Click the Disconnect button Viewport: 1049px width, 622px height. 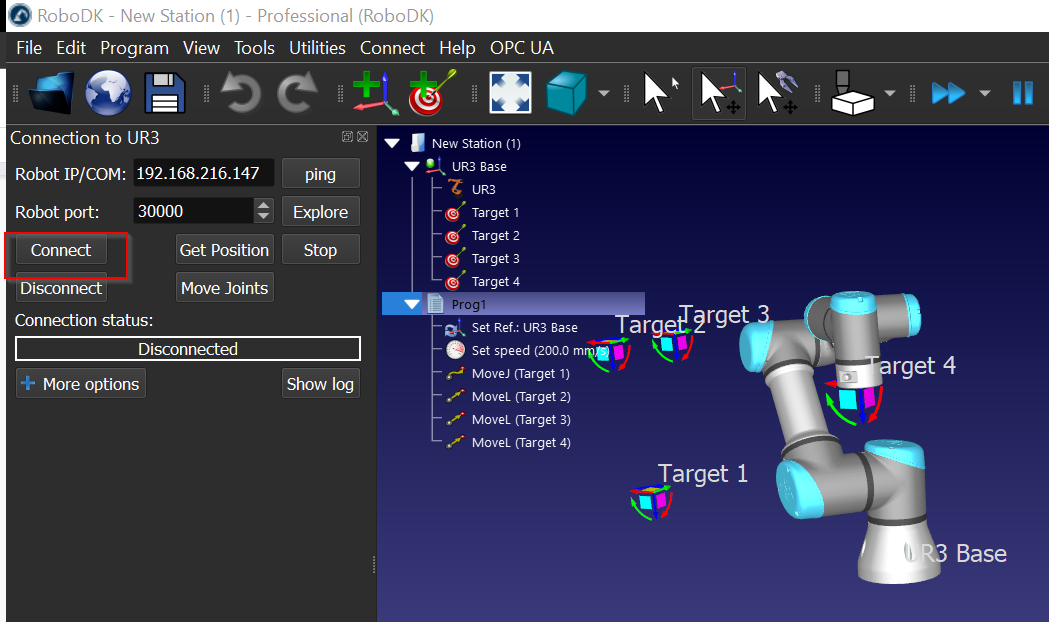[x=61, y=288]
